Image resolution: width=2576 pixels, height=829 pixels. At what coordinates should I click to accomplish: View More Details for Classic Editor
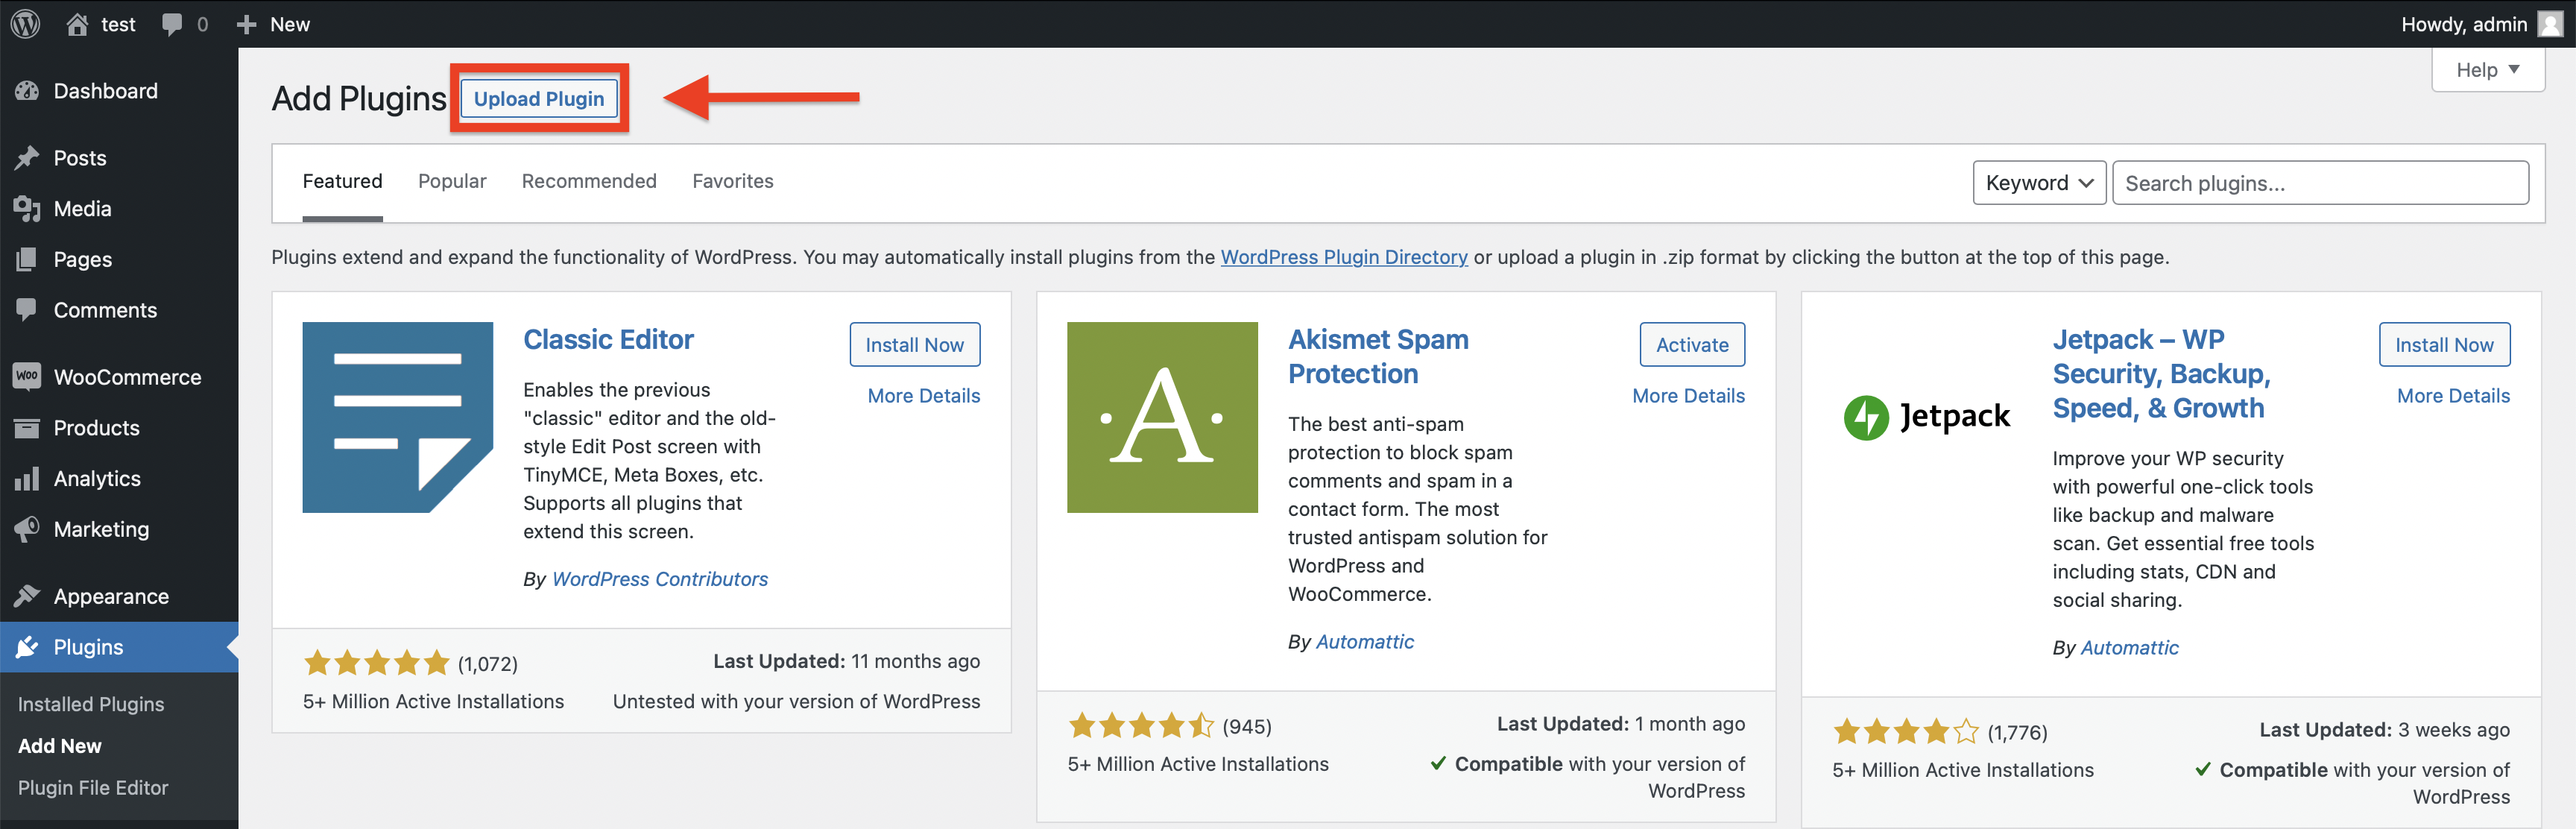coord(924,396)
